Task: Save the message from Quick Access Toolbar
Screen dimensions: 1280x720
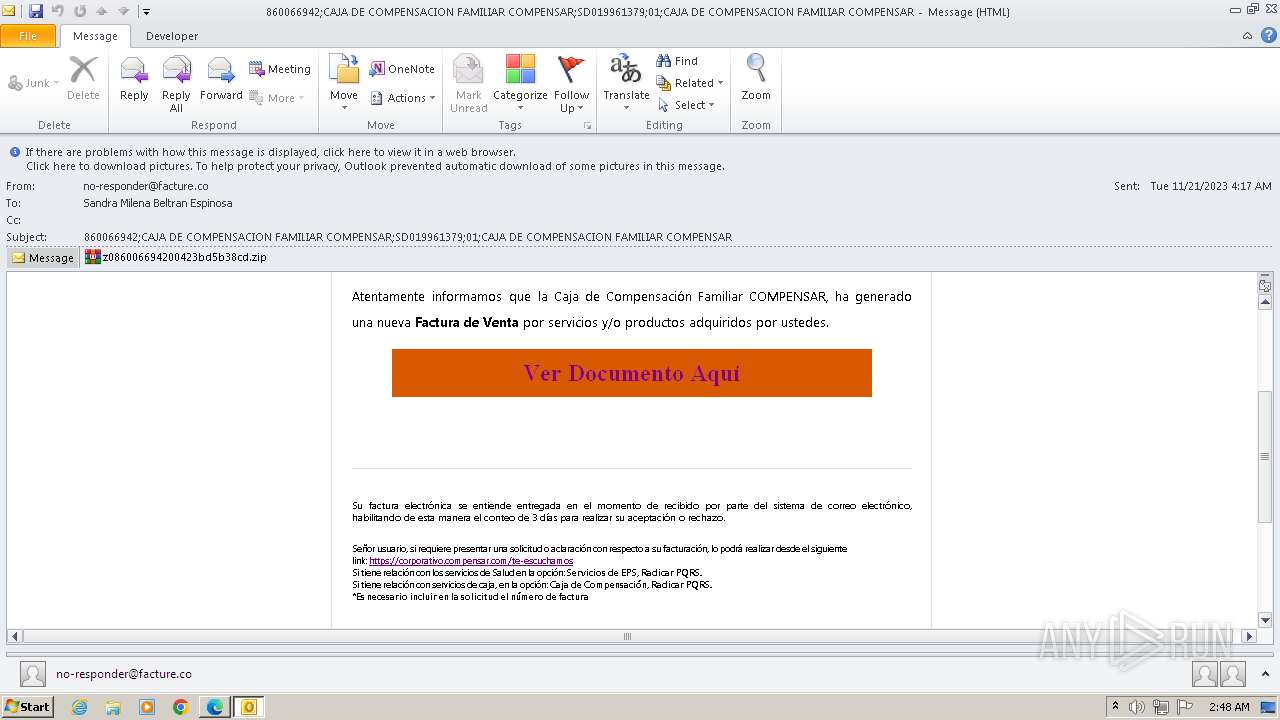Action: [36, 12]
